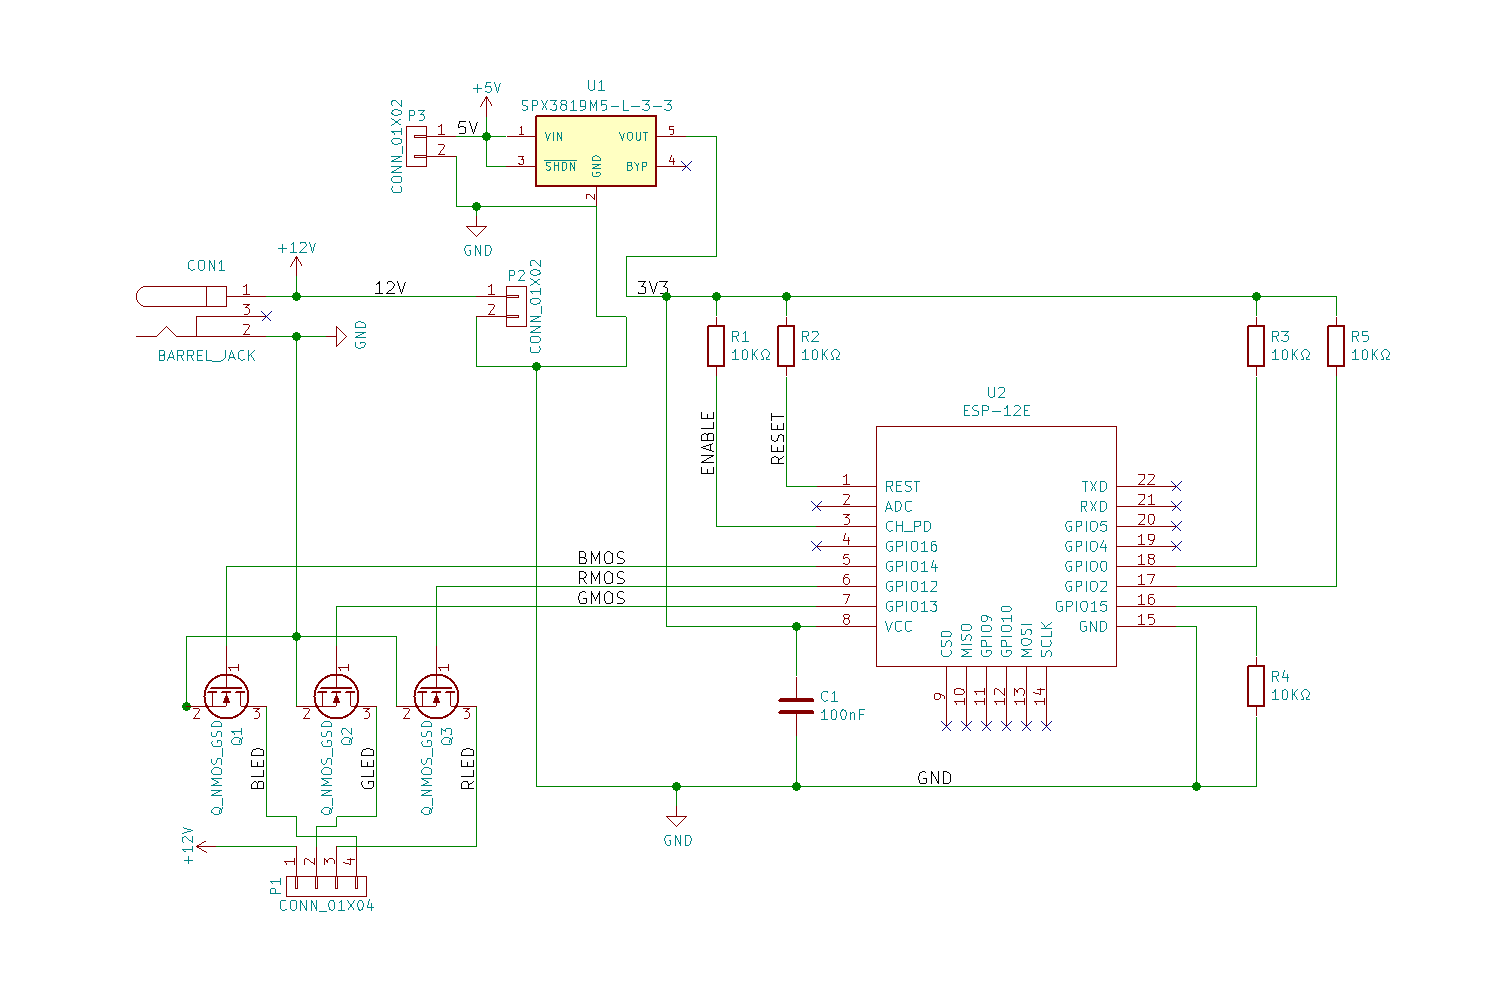Select the R1 10K resistor symbol

click(715, 345)
